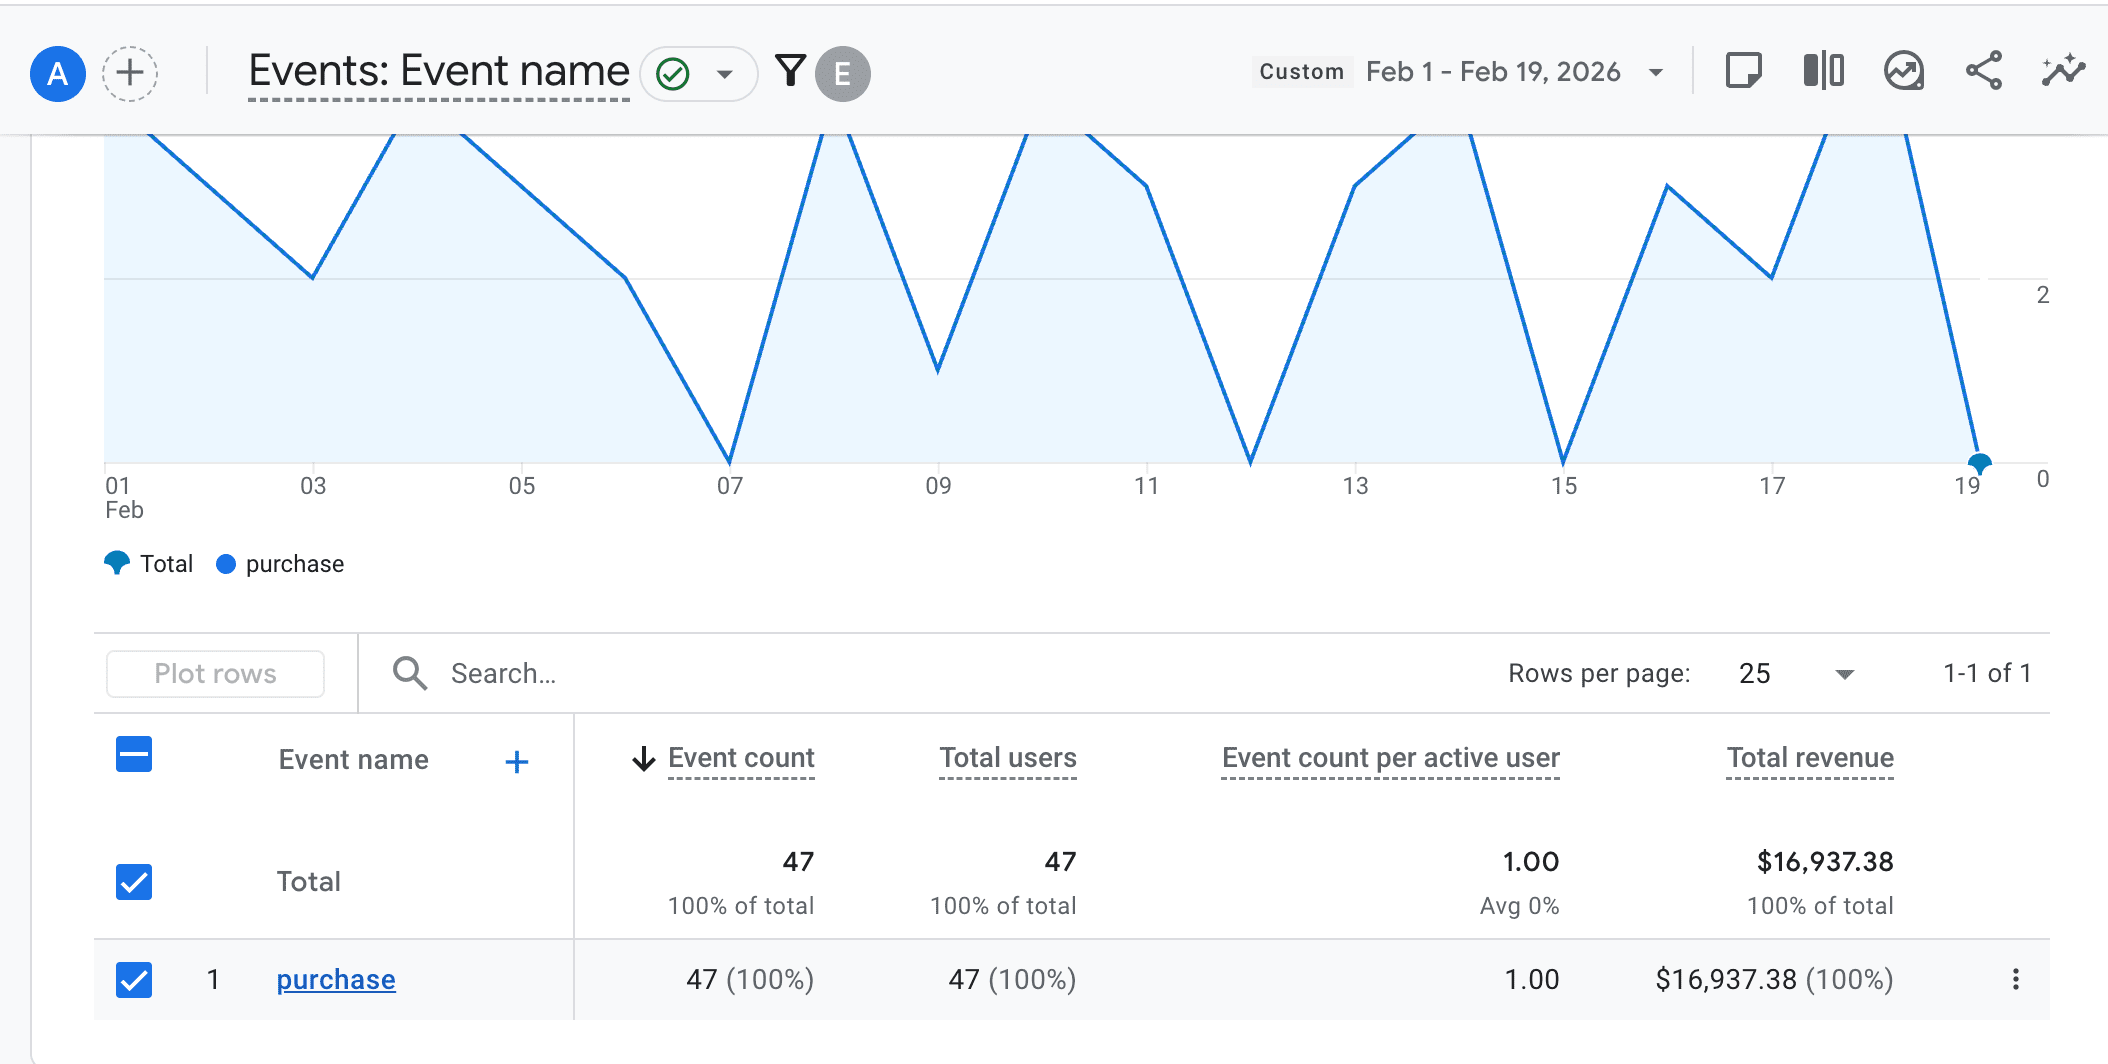Viewport: 2108px width, 1064px height.
Task: Toggle the select-all header checkbox
Action: coord(134,754)
